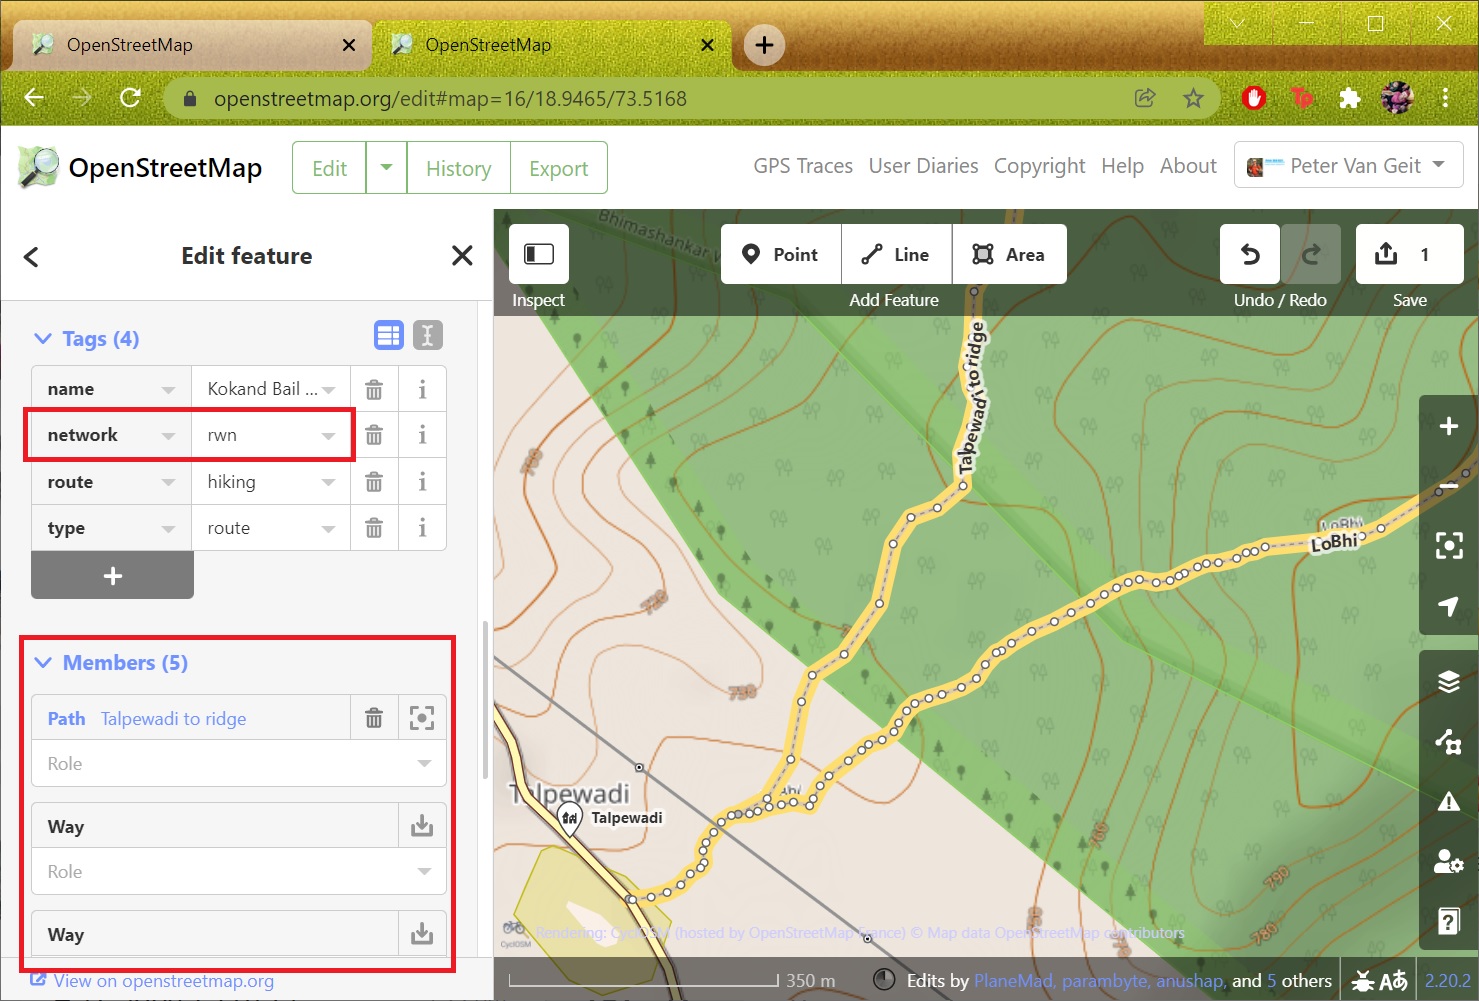Image resolution: width=1479 pixels, height=1001 pixels.
Task: Open Peter Van Geit user menu
Action: click(1349, 166)
